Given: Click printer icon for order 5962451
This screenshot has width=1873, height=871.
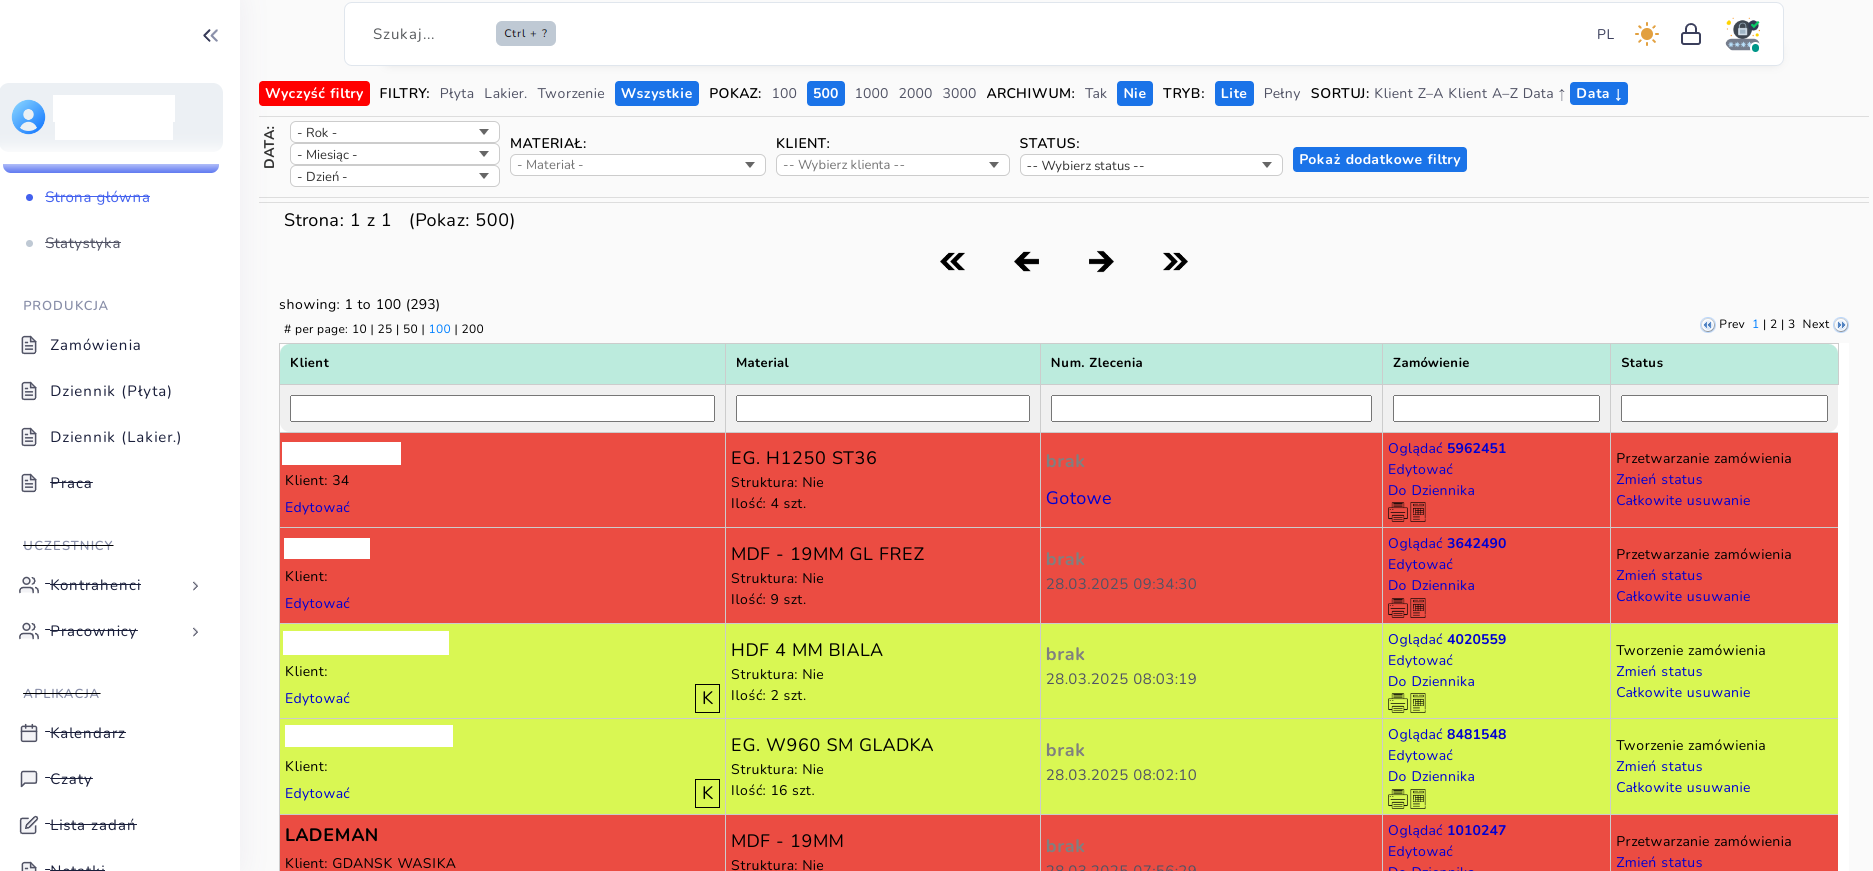Looking at the screenshot, I should click(x=1397, y=512).
